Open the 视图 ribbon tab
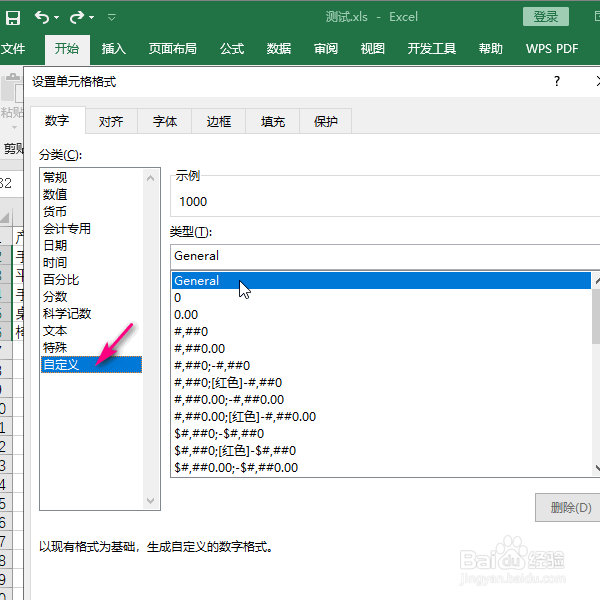 tap(373, 49)
